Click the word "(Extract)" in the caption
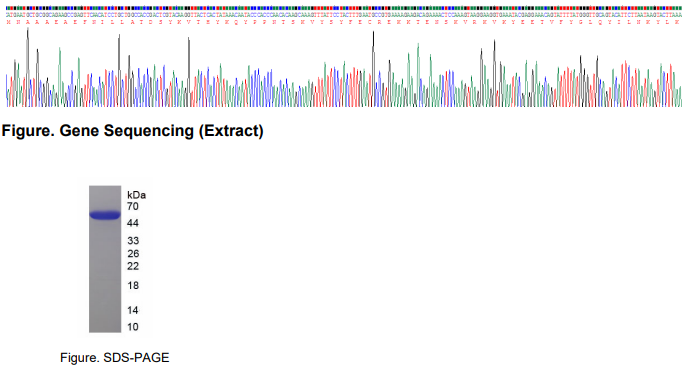The image size is (684, 366). (x=231, y=131)
